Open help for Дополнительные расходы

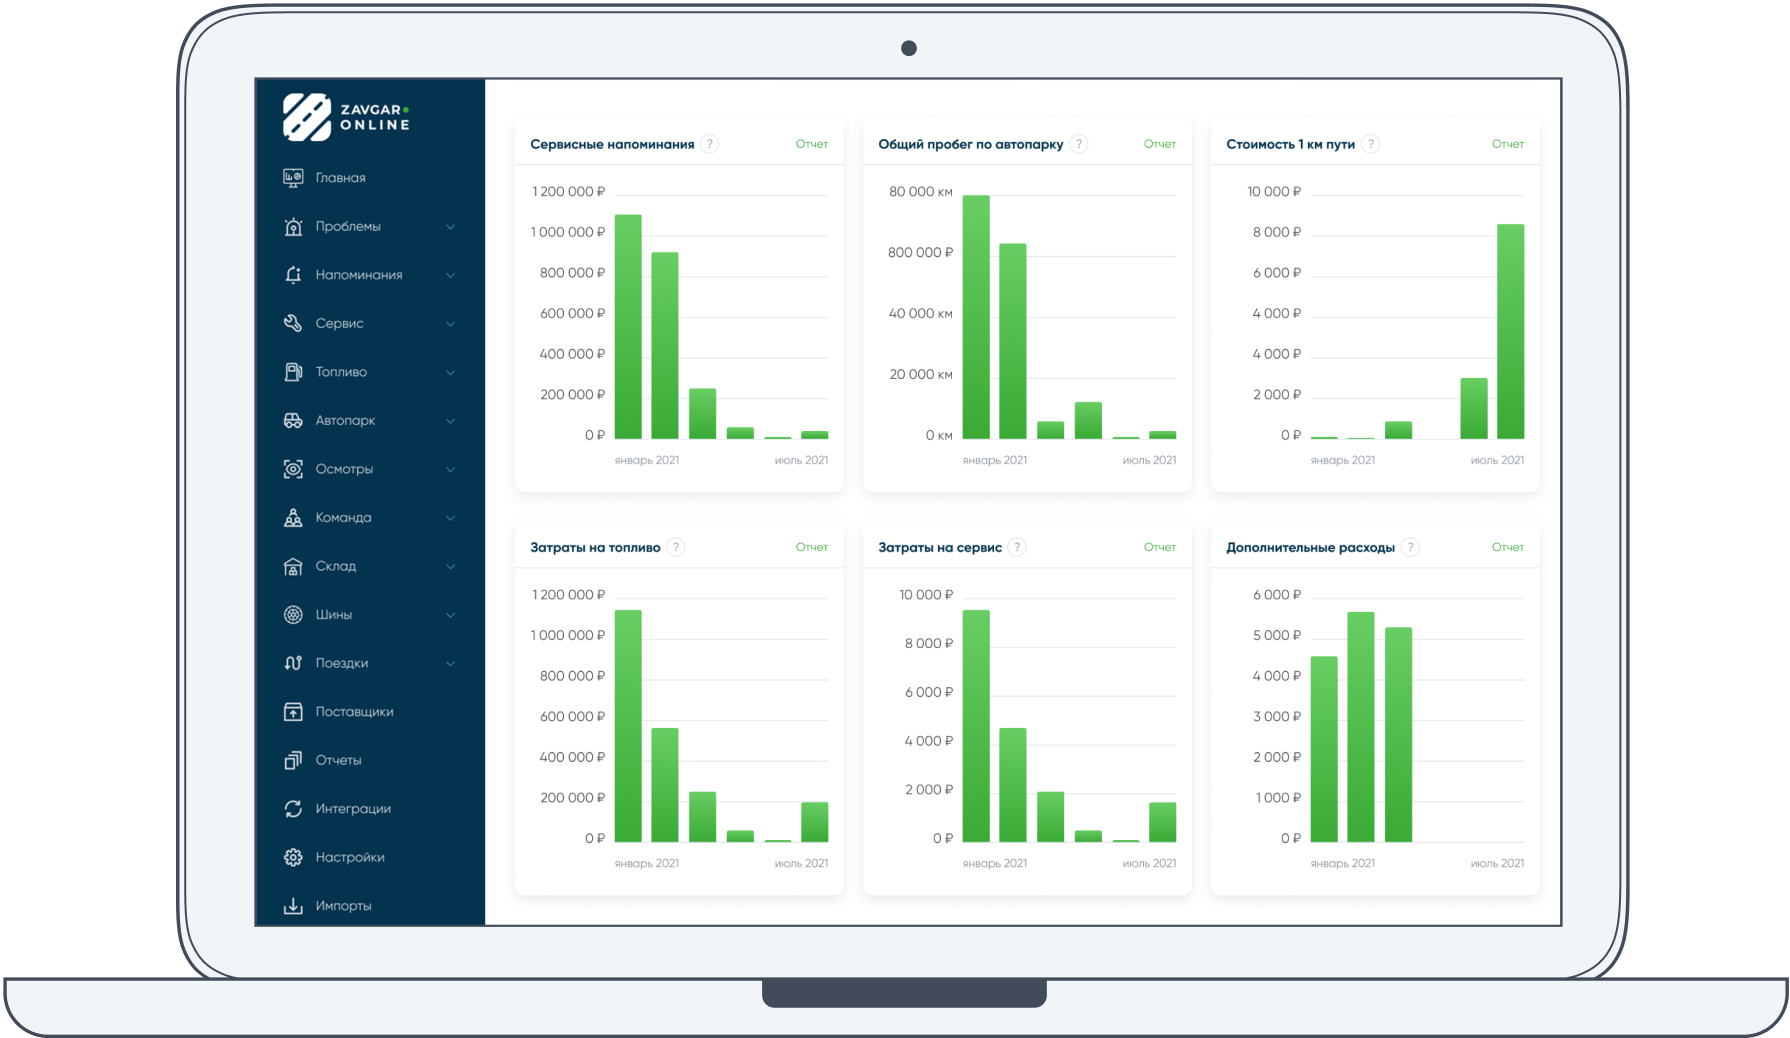tap(1410, 547)
